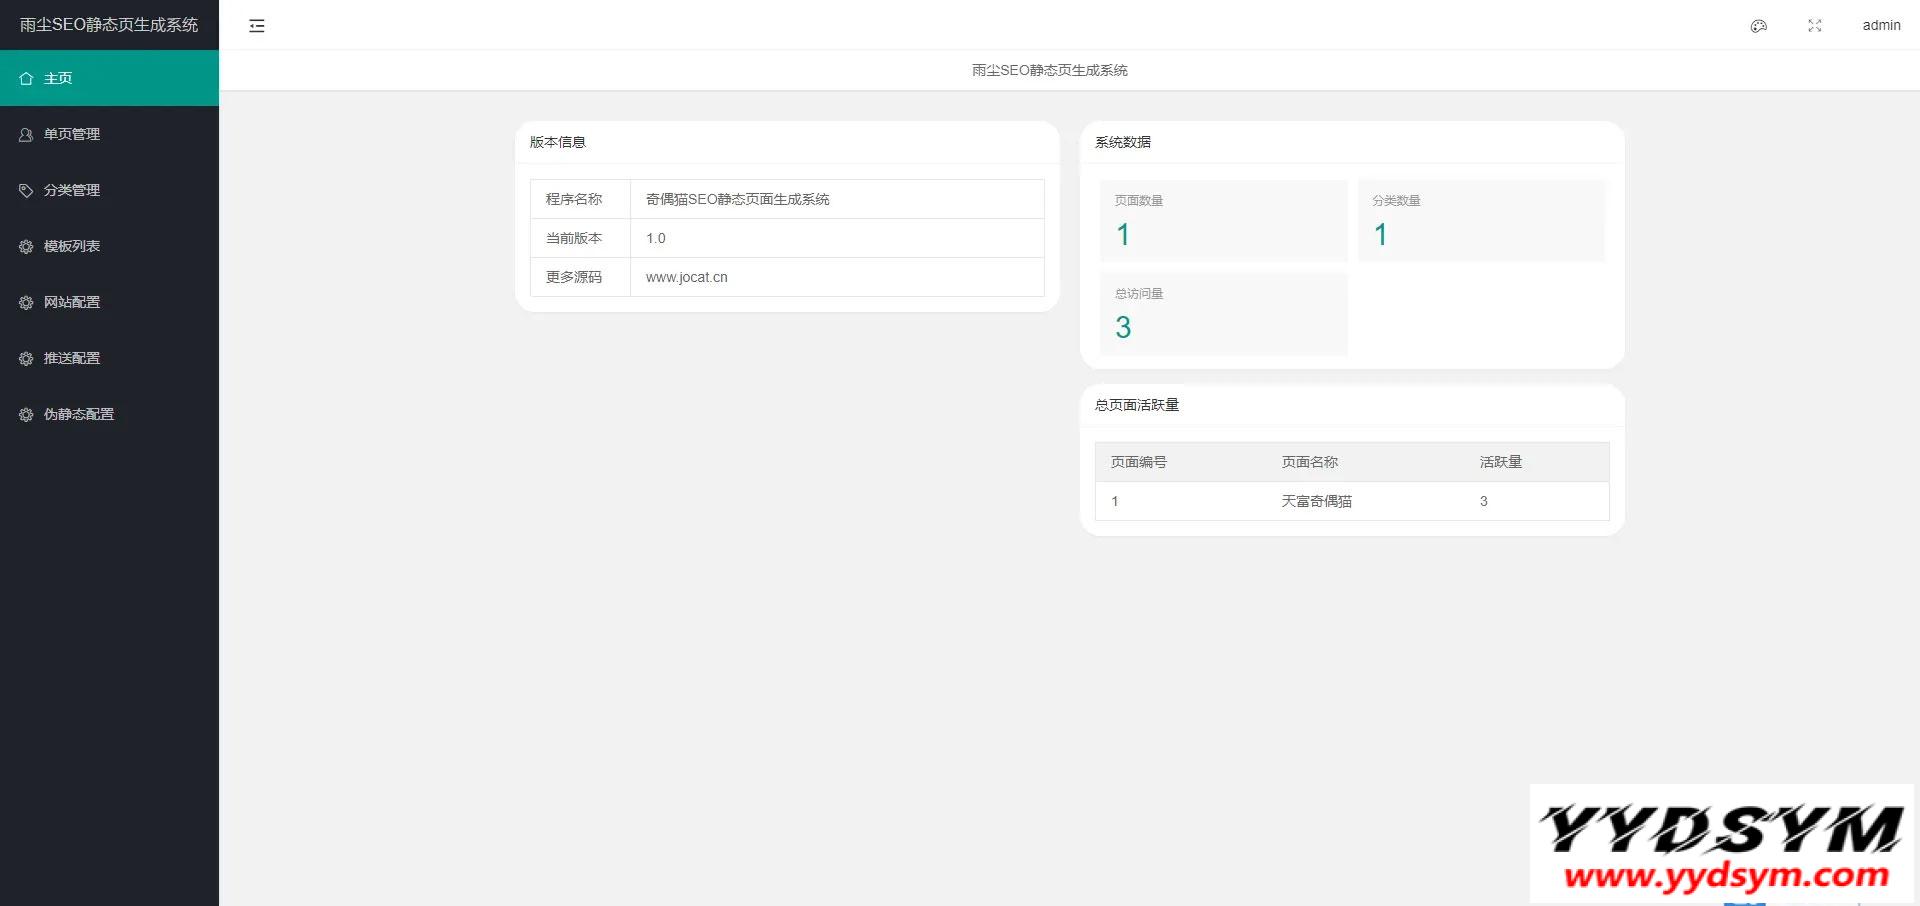Go to 分类管理 in the sidebar

[72, 190]
